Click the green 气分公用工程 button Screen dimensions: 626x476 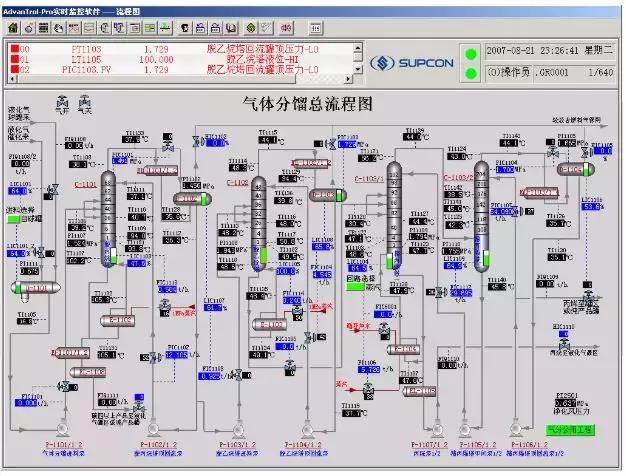coord(571,430)
